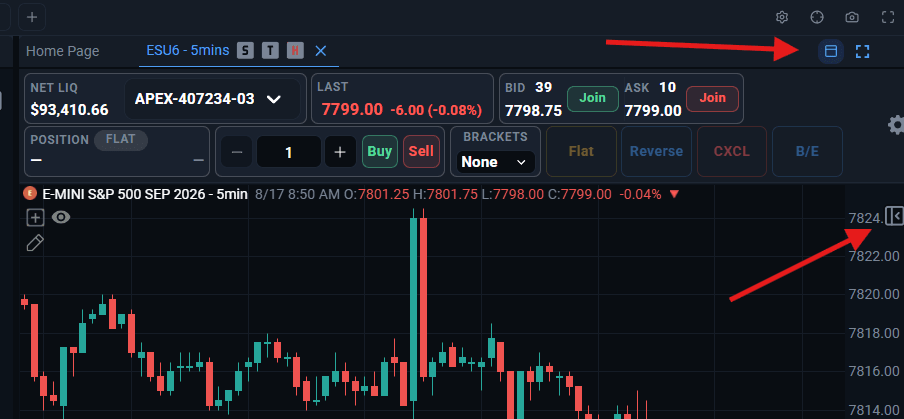Screen dimensions: 904x419
Task: Click the green Buy button
Action: coord(380,152)
